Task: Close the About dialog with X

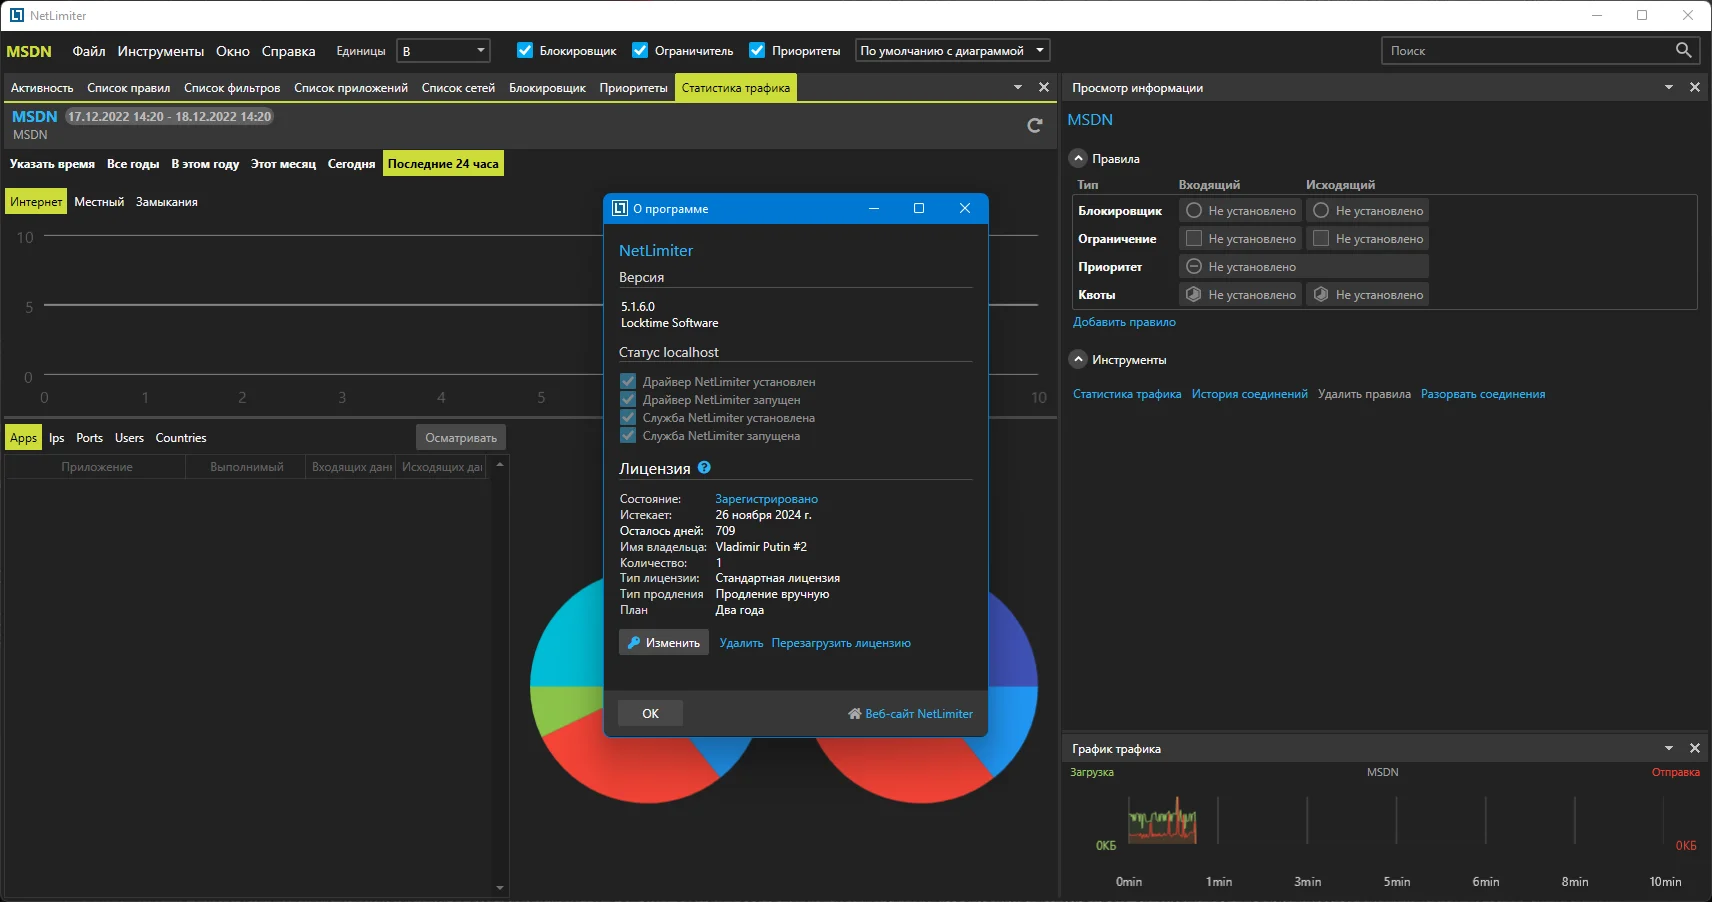Action: pos(965,208)
